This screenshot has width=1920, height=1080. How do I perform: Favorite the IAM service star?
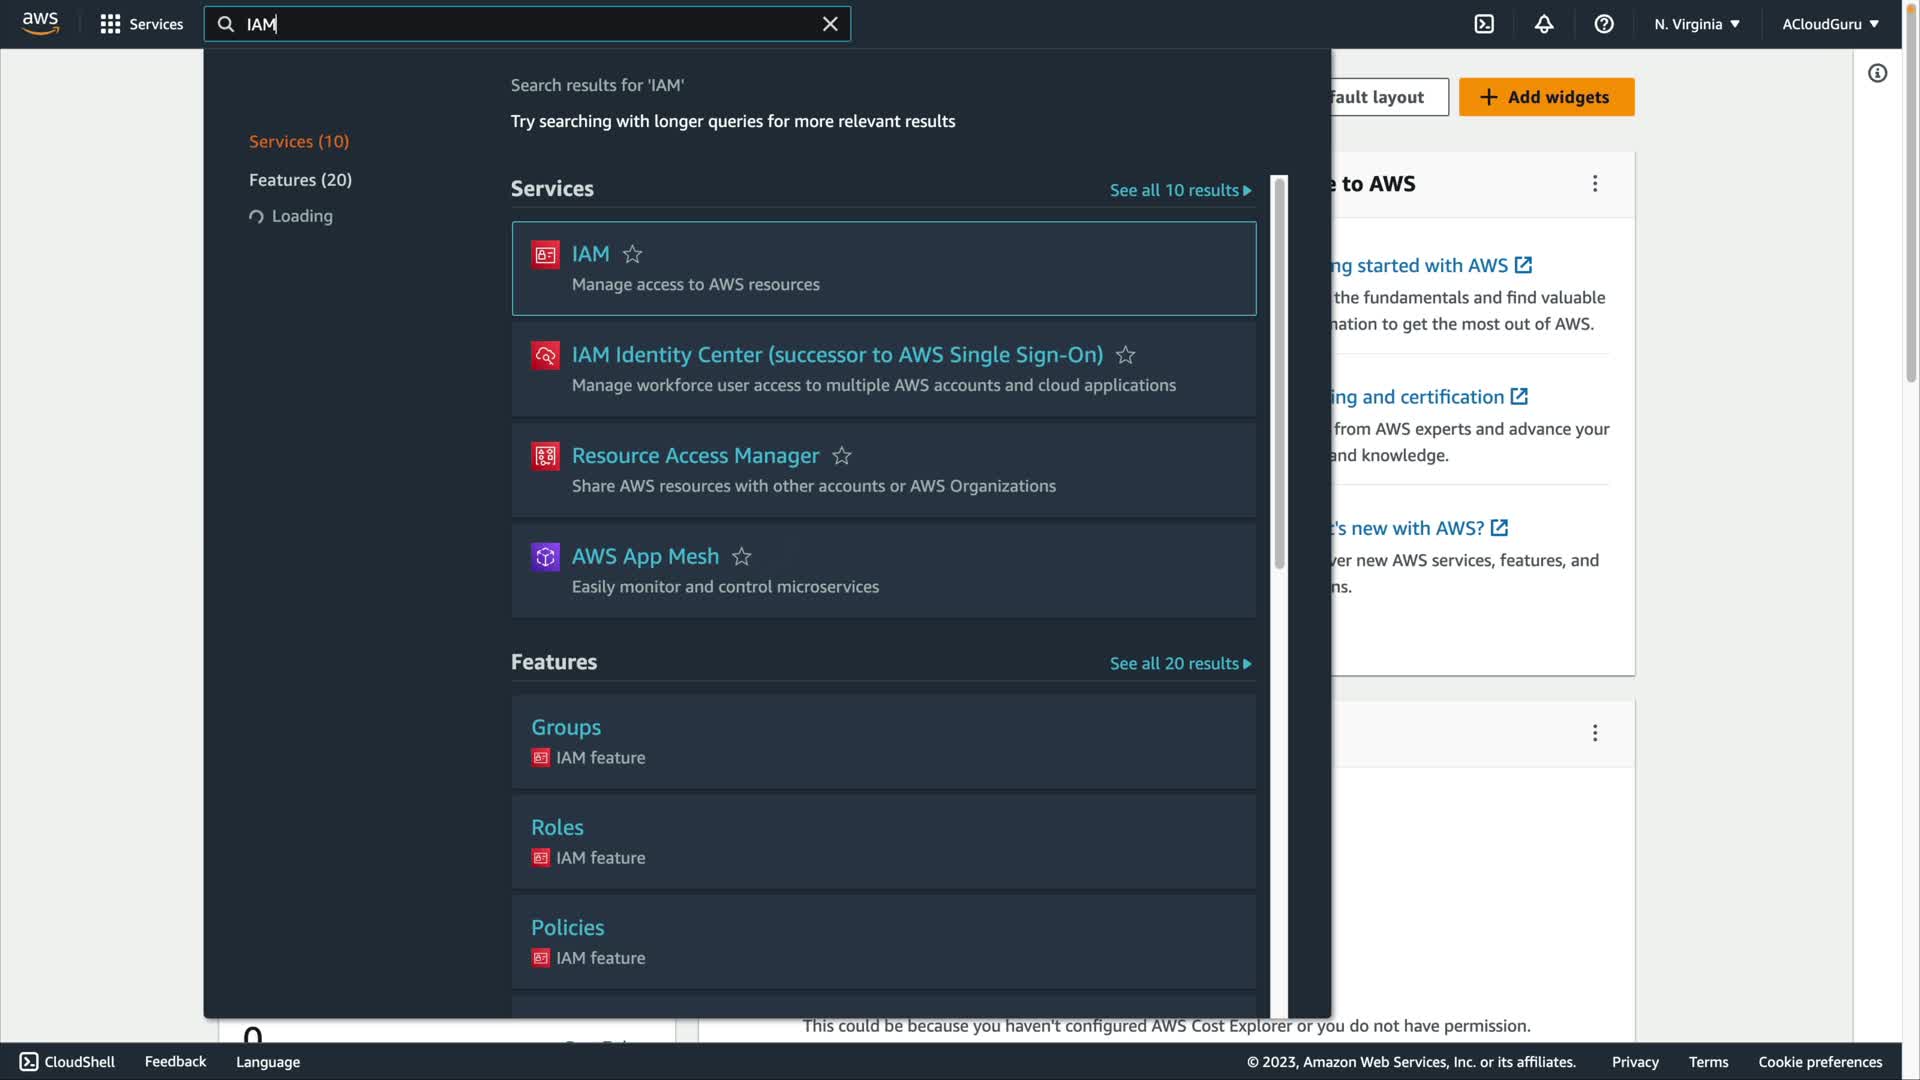pyautogui.click(x=632, y=254)
